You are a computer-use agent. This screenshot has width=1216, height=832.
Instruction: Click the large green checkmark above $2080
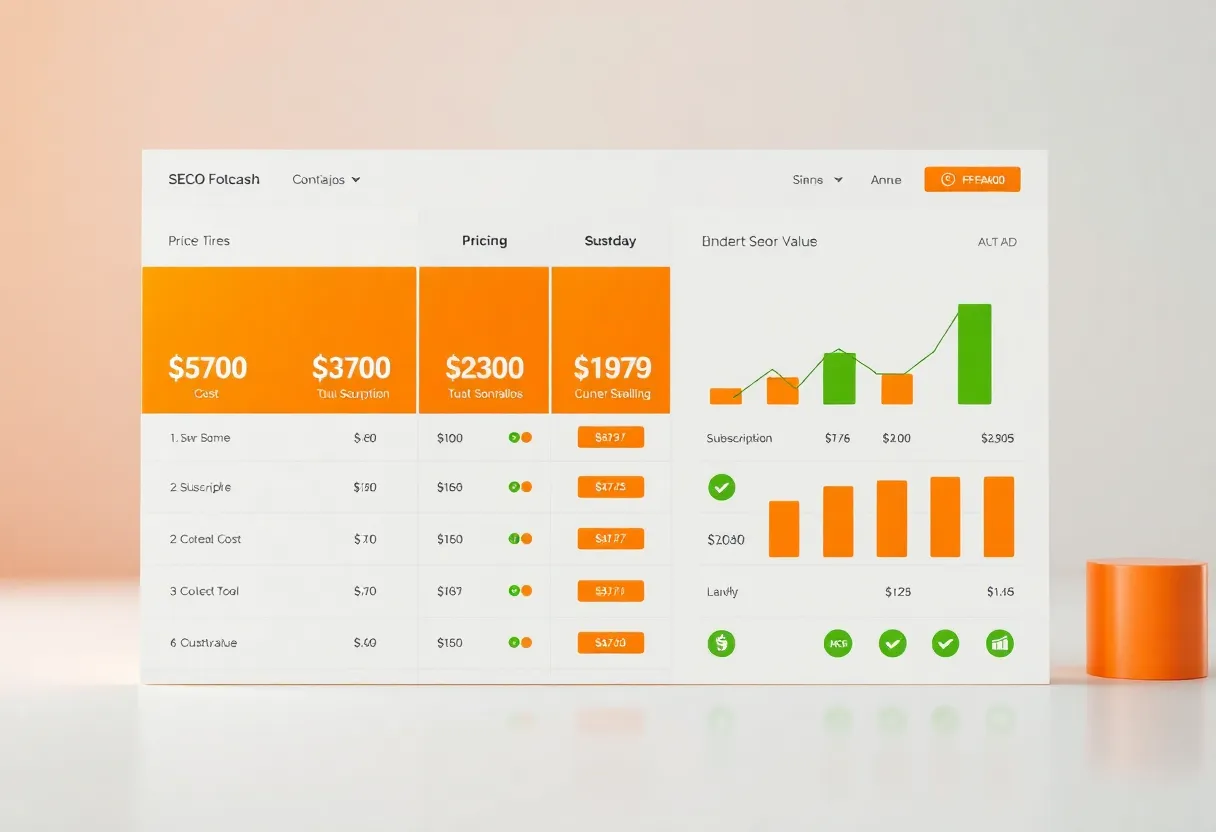point(721,487)
